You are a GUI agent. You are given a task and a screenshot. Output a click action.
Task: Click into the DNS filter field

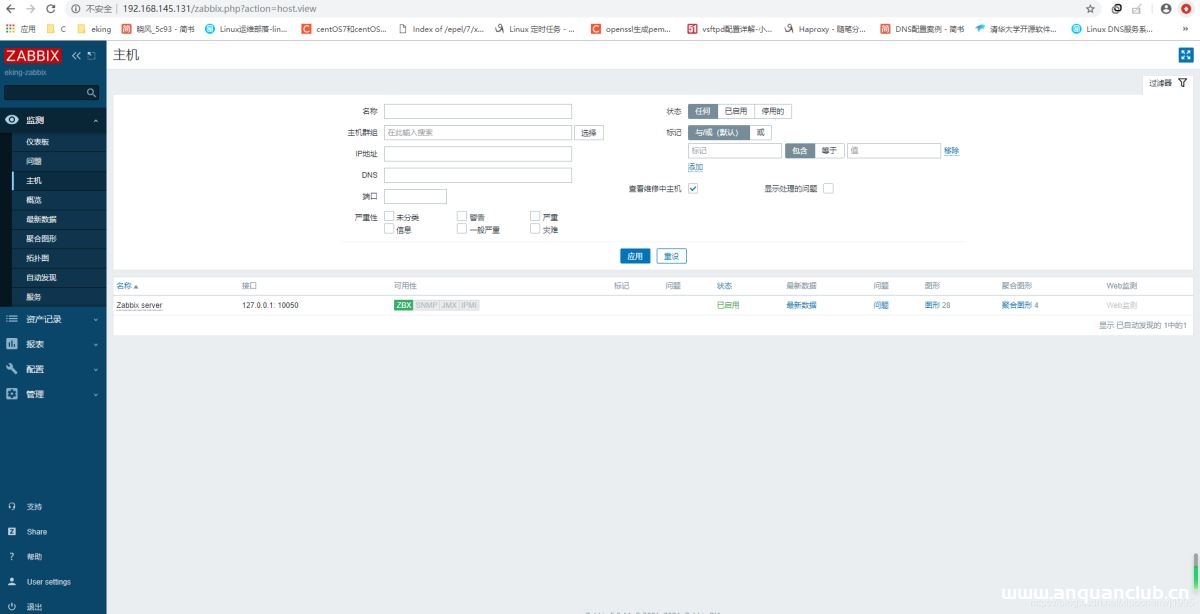tap(478, 175)
